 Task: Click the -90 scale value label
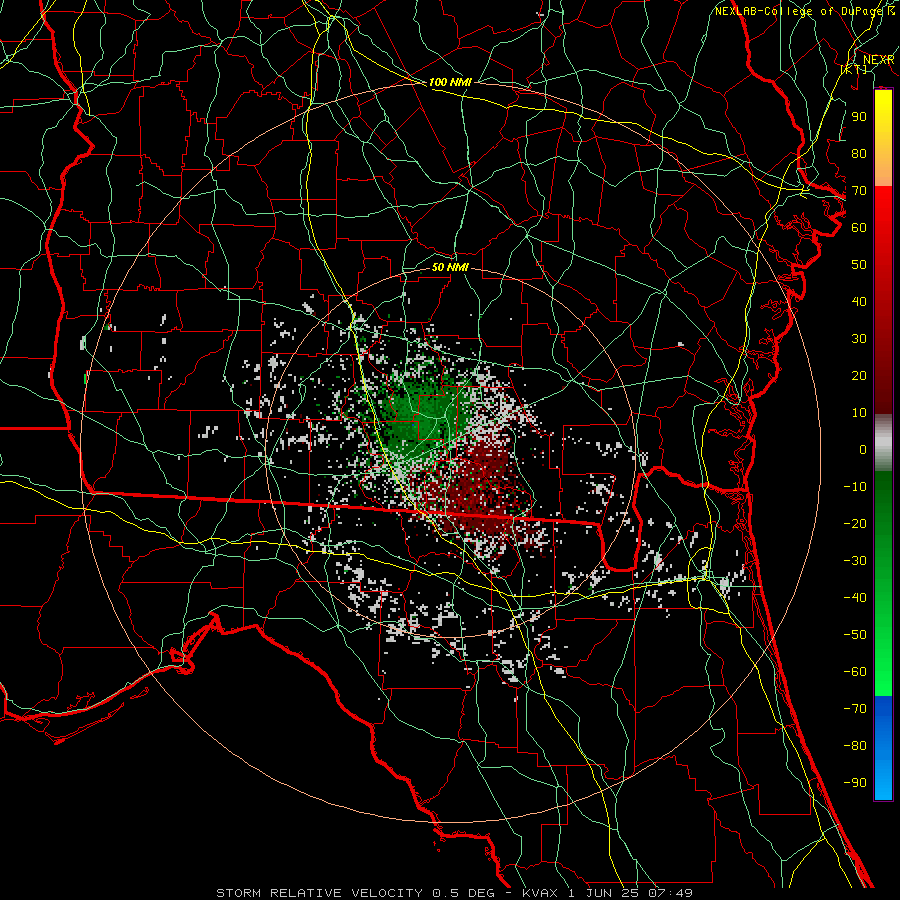coord(855,783)
